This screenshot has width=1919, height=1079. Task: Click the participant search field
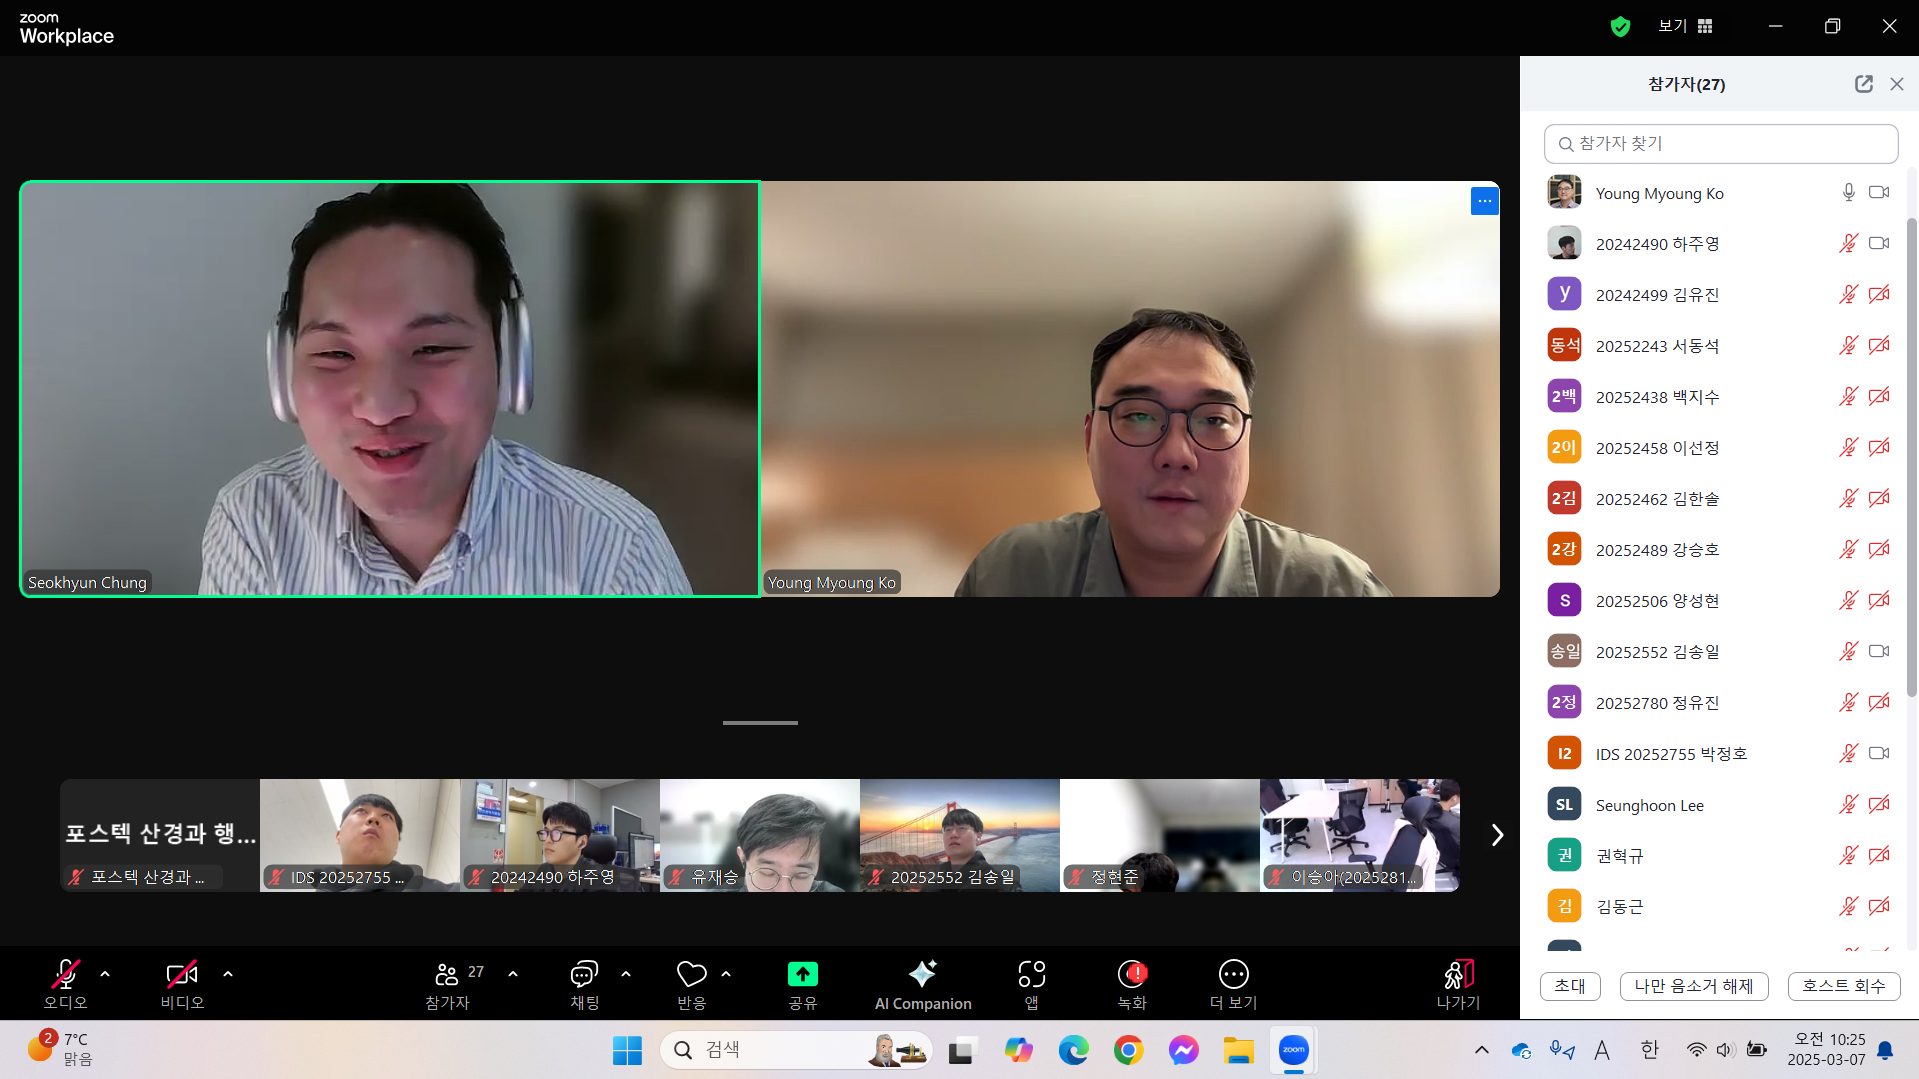1721,143
